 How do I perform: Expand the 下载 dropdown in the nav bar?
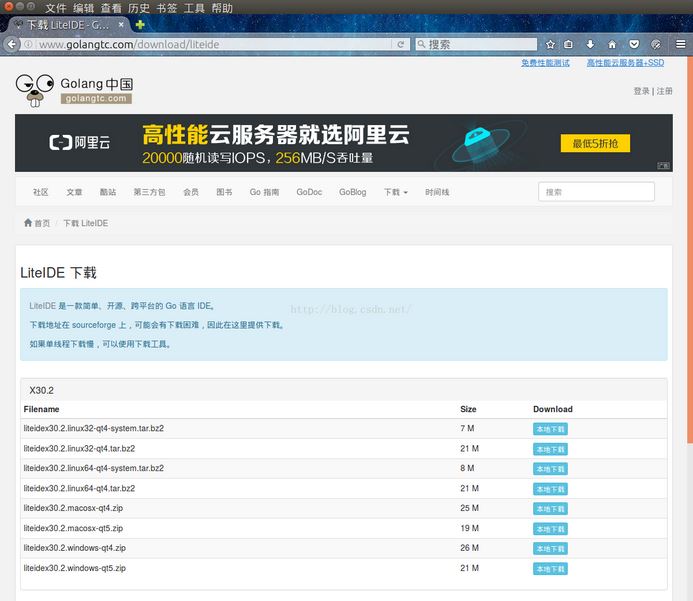[396, 192]
